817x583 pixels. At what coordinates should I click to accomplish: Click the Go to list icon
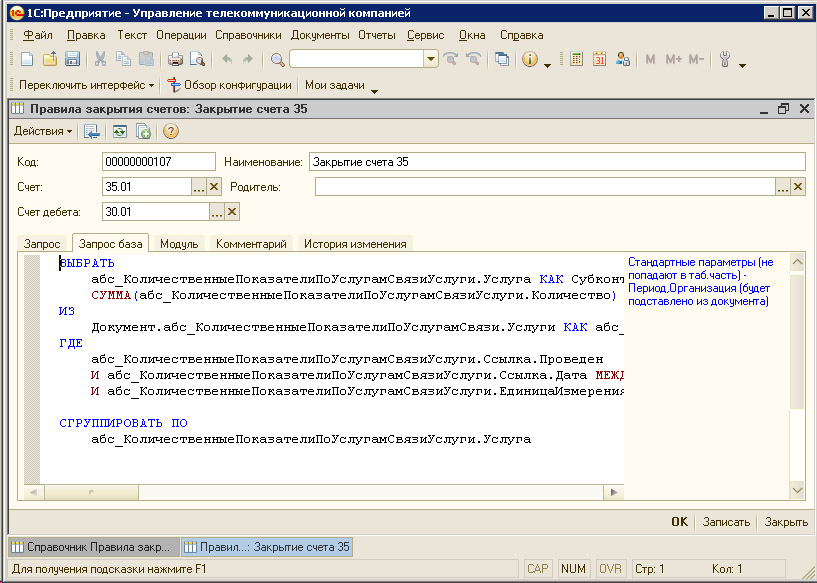pyautogui.click(x=92, y=131)
